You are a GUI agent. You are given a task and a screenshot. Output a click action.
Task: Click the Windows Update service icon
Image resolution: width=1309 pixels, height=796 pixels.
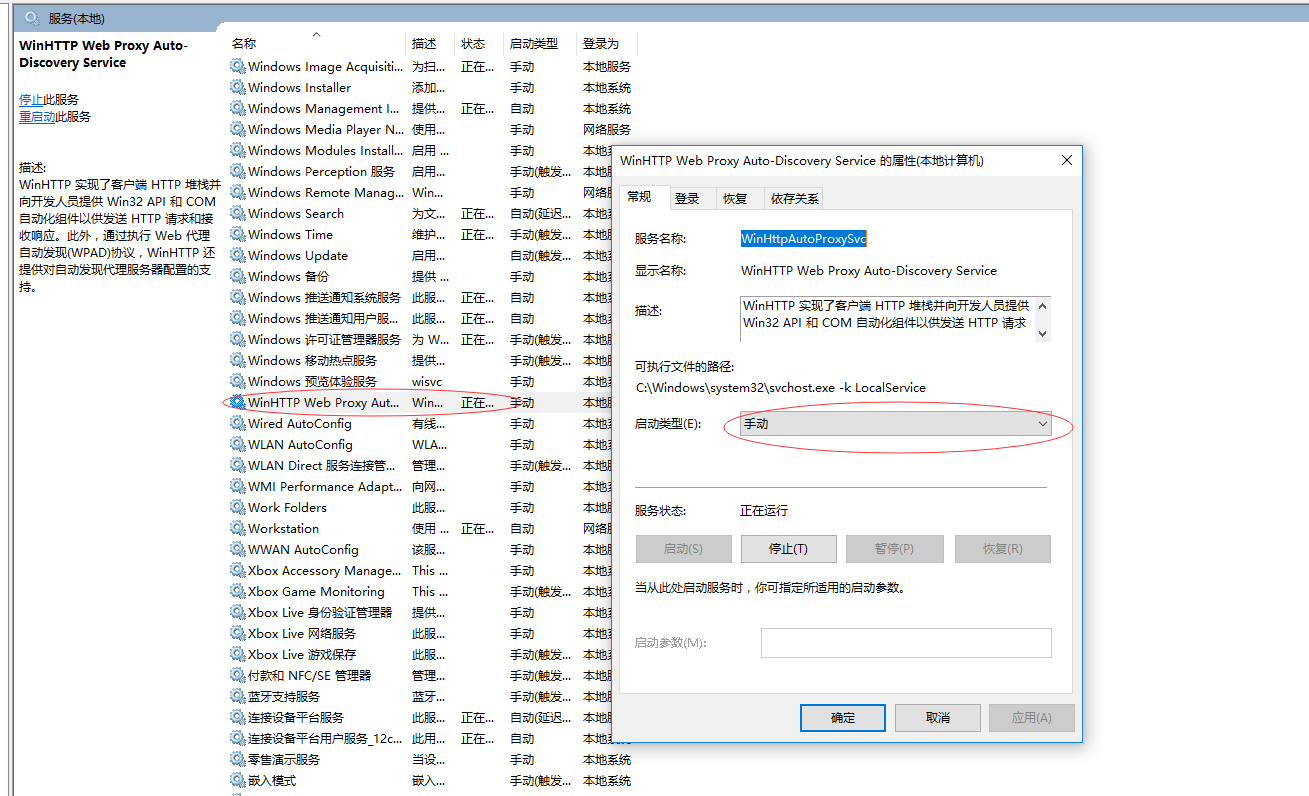[x=237, y=255]
